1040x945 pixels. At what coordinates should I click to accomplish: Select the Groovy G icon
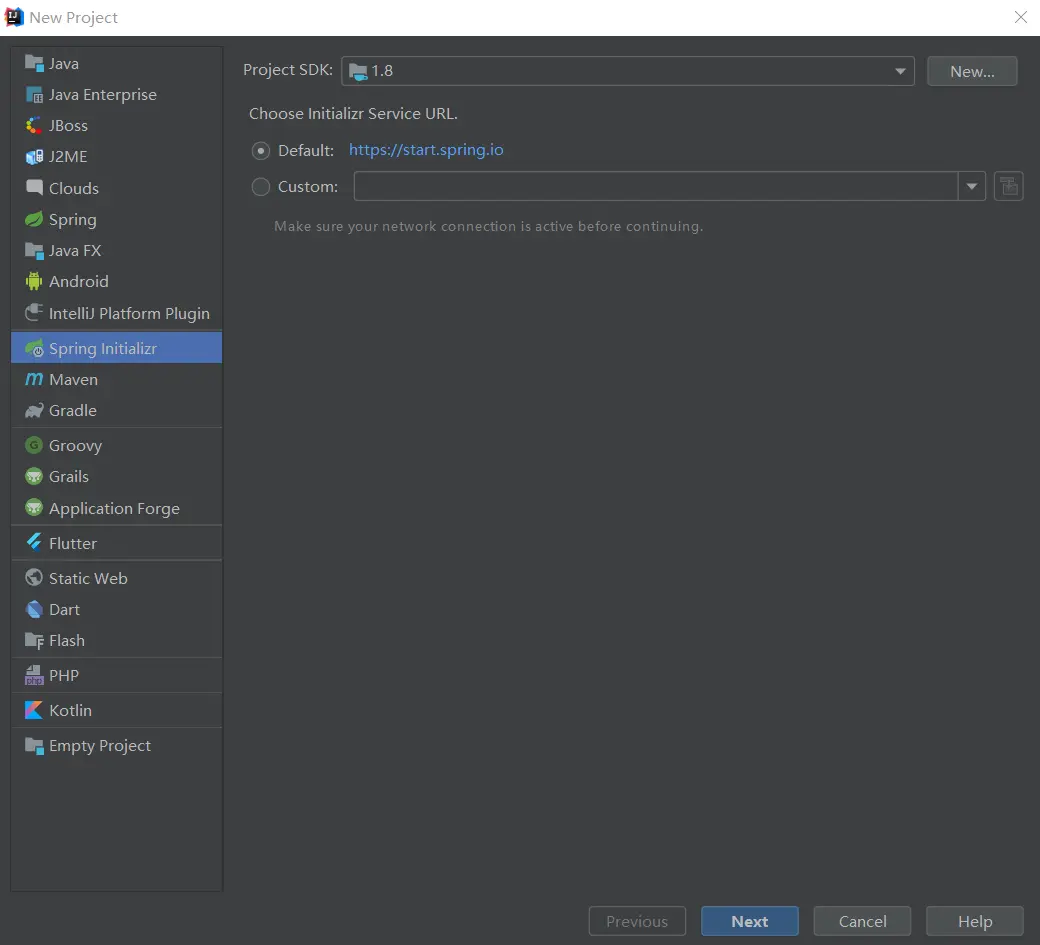tap(34, 445)
